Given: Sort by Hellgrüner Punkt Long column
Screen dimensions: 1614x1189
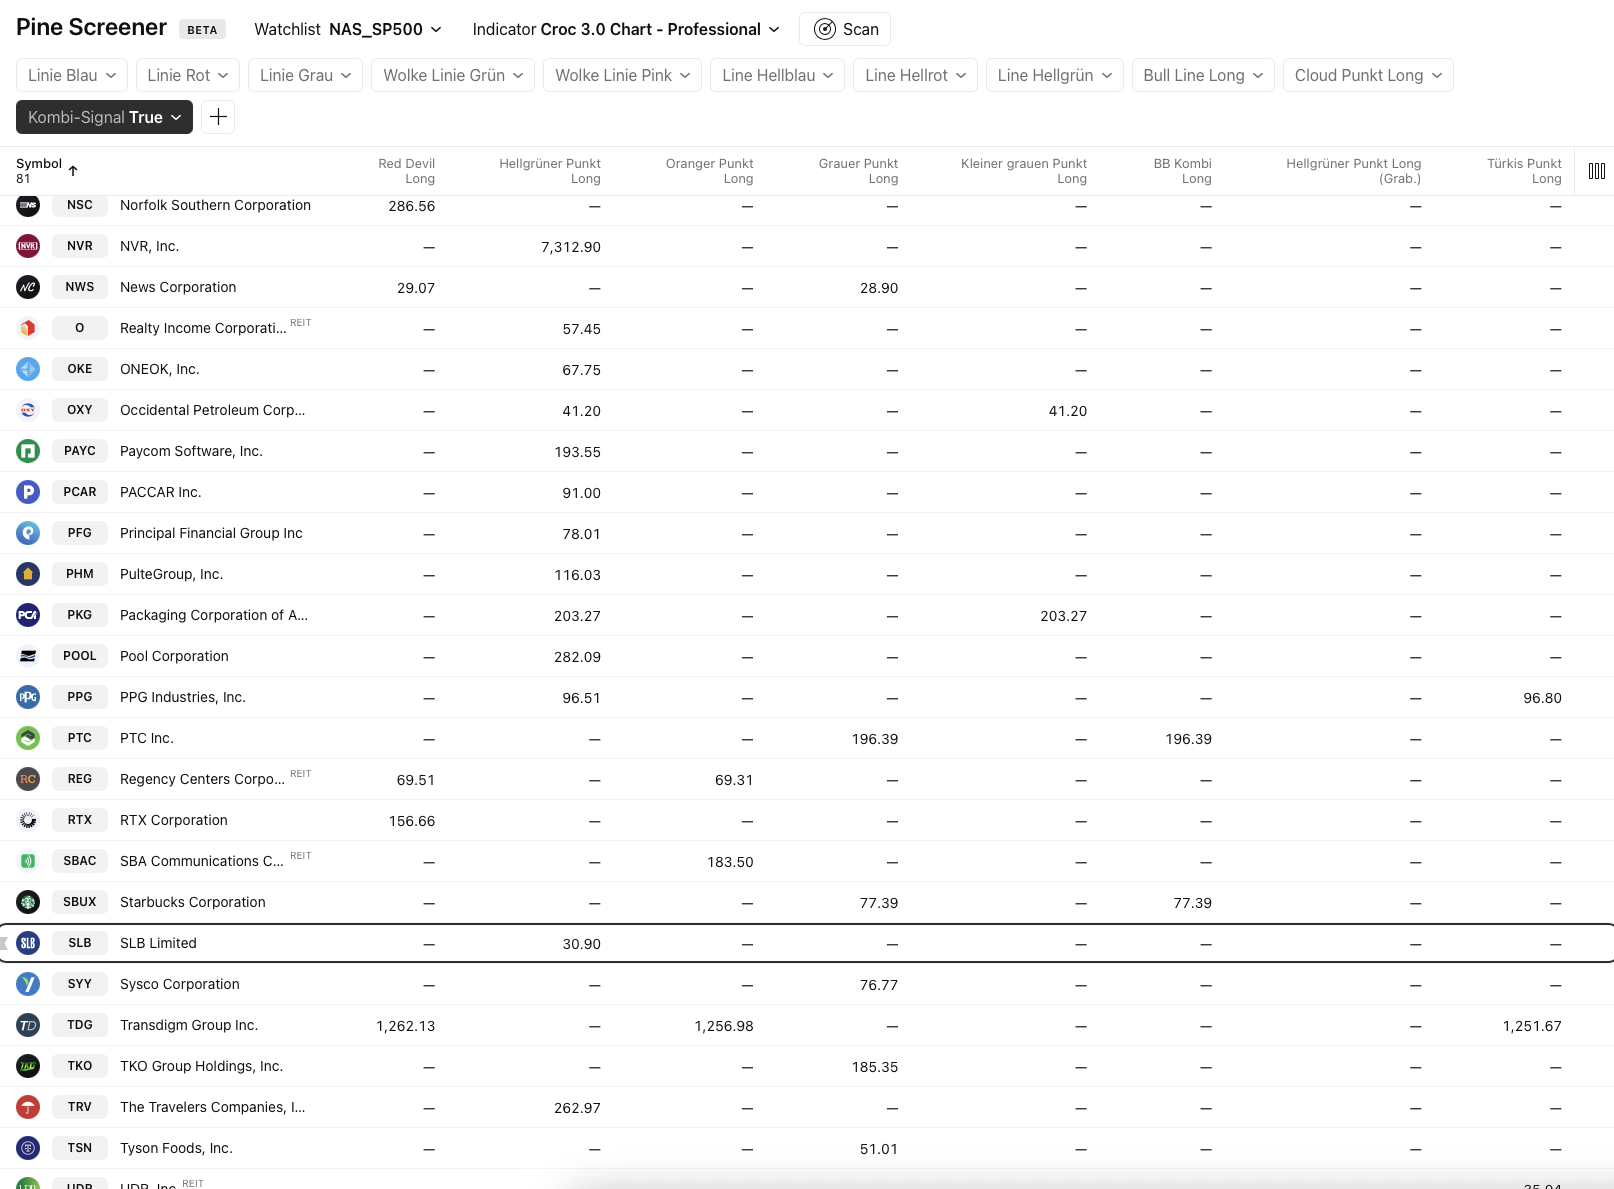Looking at the screenshot, I should click(x=549, y=171).
